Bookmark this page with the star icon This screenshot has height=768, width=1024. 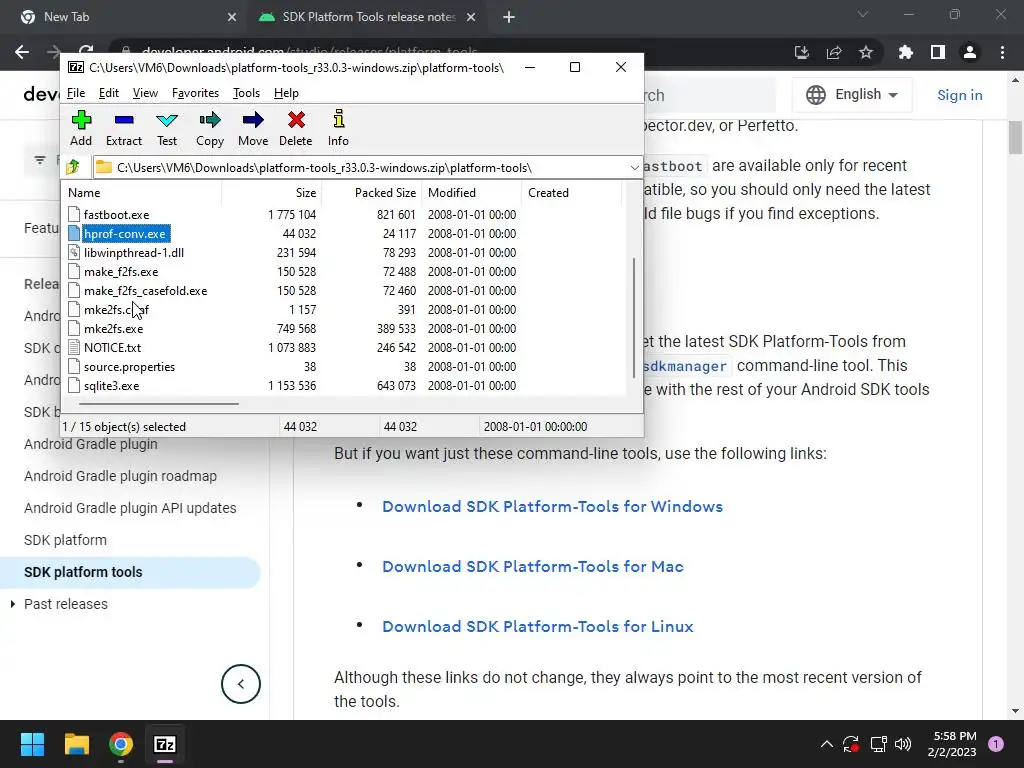click(x=866, y=52)
